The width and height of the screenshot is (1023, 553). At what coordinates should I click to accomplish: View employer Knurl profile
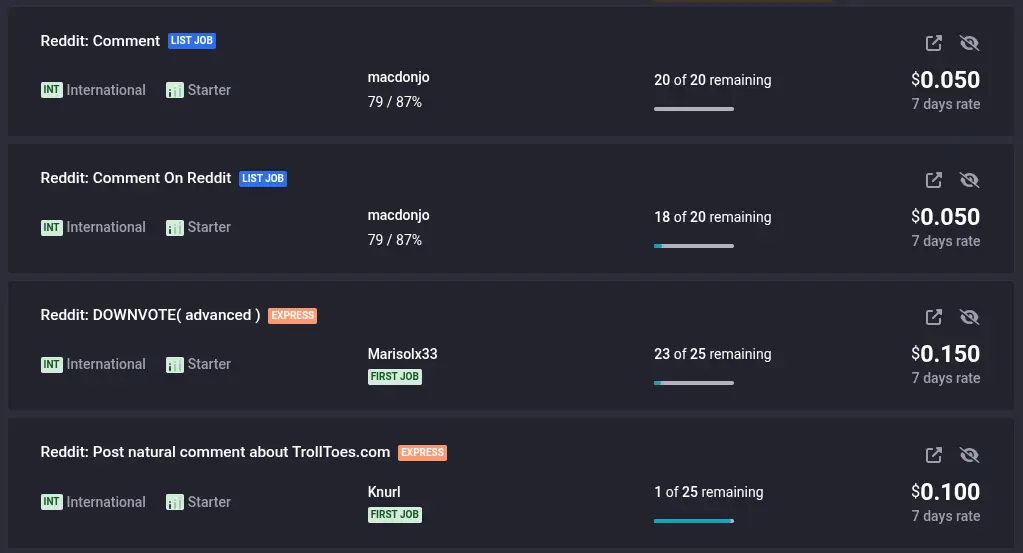pyautogui.click(x=384, y=492)
